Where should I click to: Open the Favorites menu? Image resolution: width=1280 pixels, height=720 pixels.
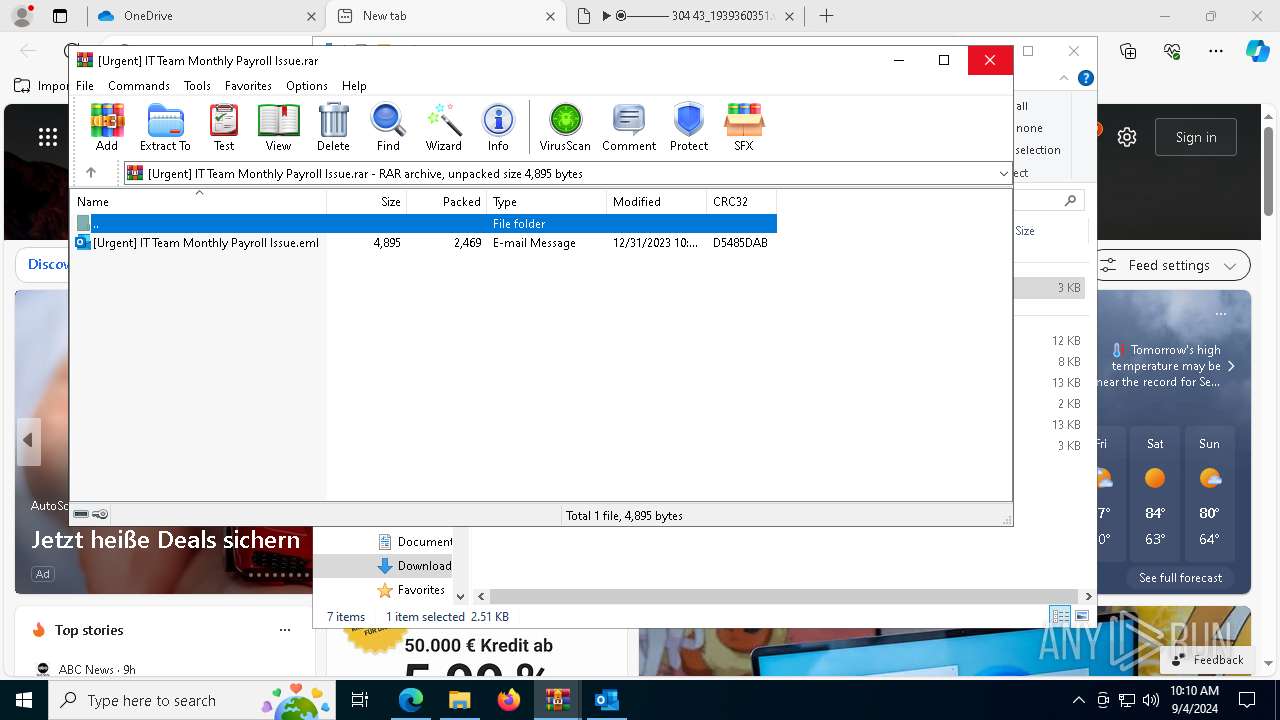(x=248, y=86)
